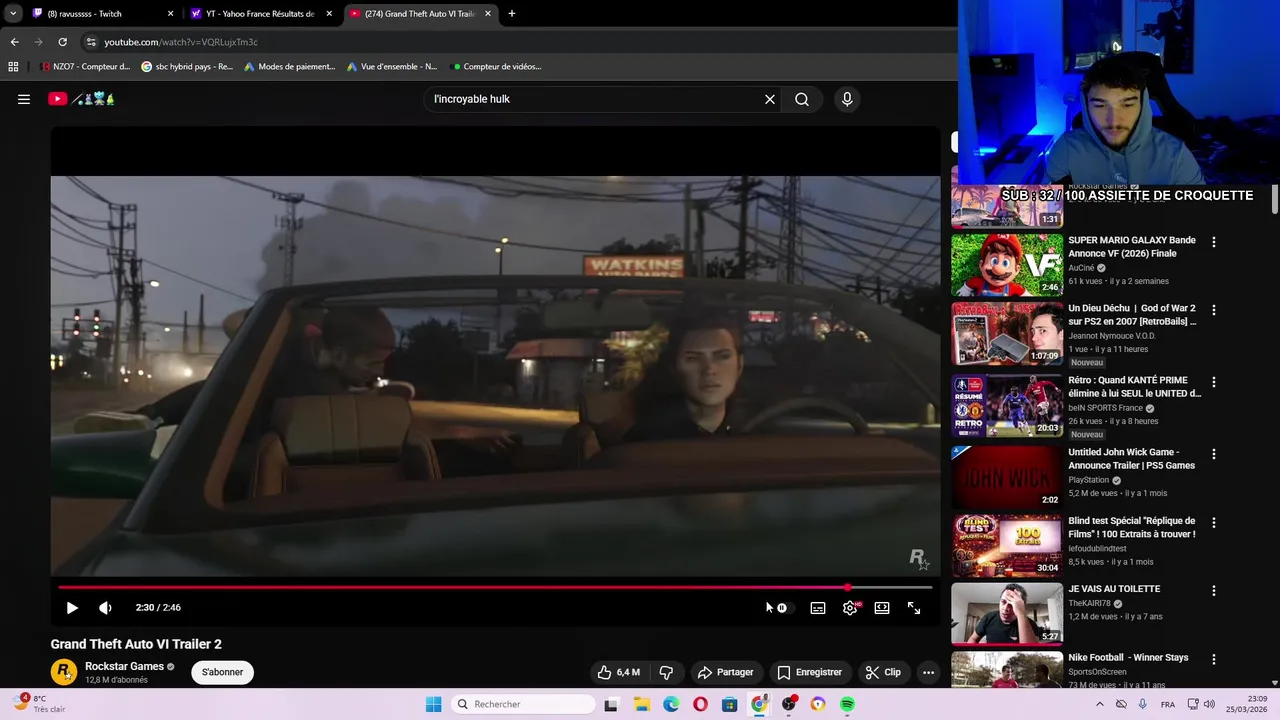The width and height of the screenshot is (1280, 720).
Task: Open options menu for Nike Football video
Action: click(x=1214, y=659)
